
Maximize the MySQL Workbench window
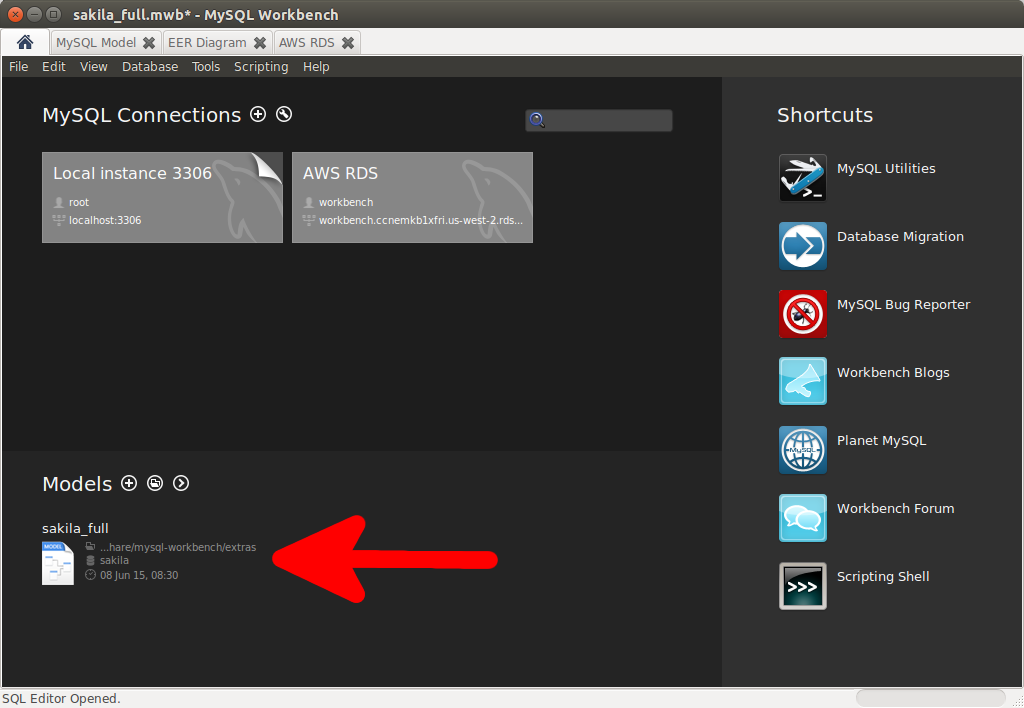click(54, 14)
